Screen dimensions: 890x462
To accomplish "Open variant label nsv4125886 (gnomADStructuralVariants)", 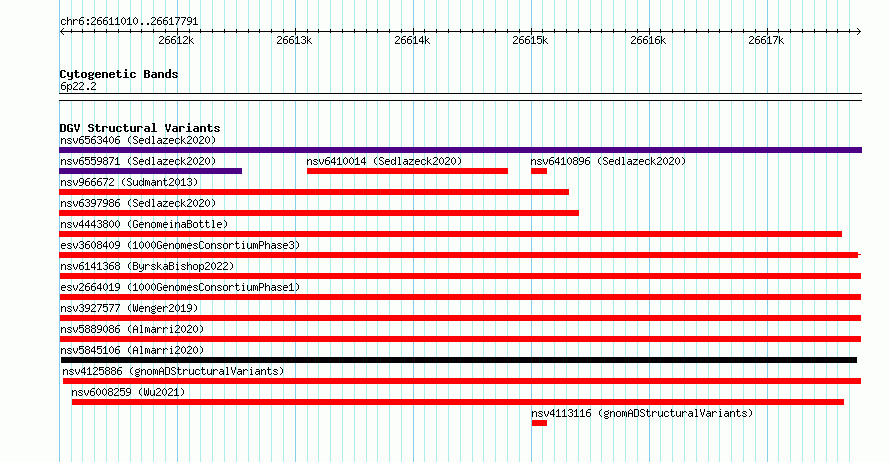I will click(173, 371).
